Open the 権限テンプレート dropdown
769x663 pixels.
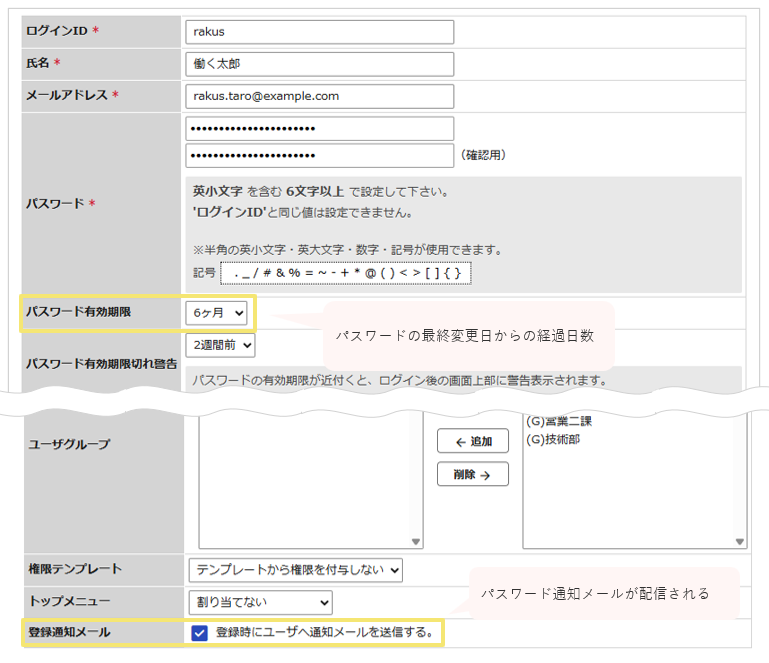(295, 570)
